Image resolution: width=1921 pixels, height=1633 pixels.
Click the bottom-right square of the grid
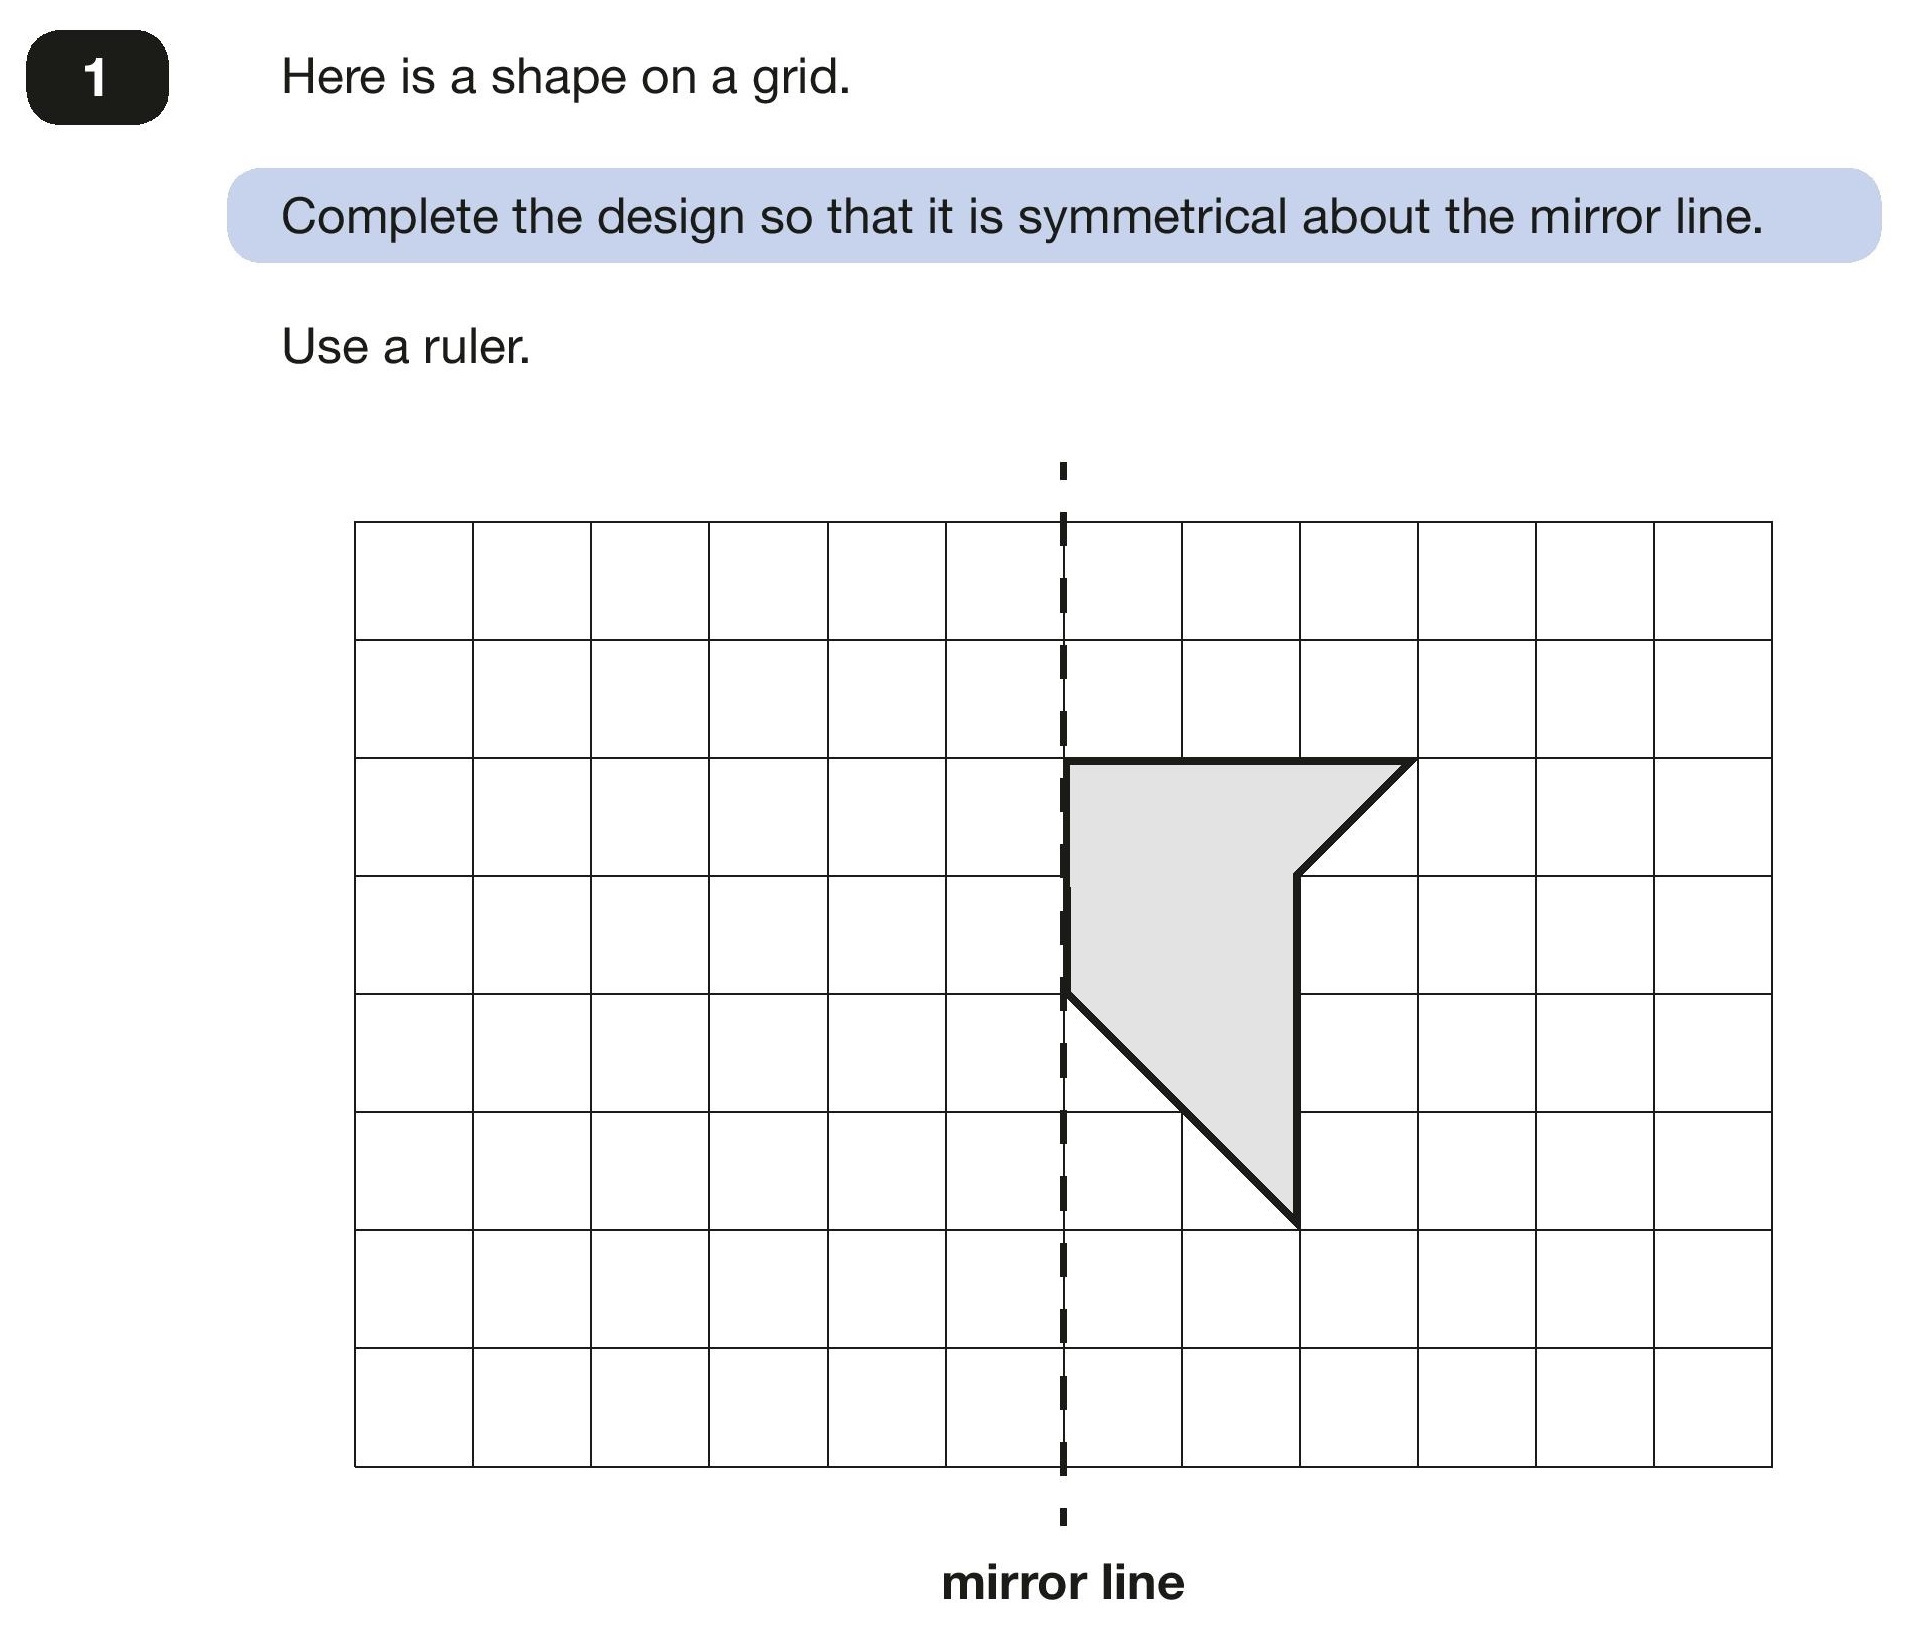(x=1713, y=1408)
